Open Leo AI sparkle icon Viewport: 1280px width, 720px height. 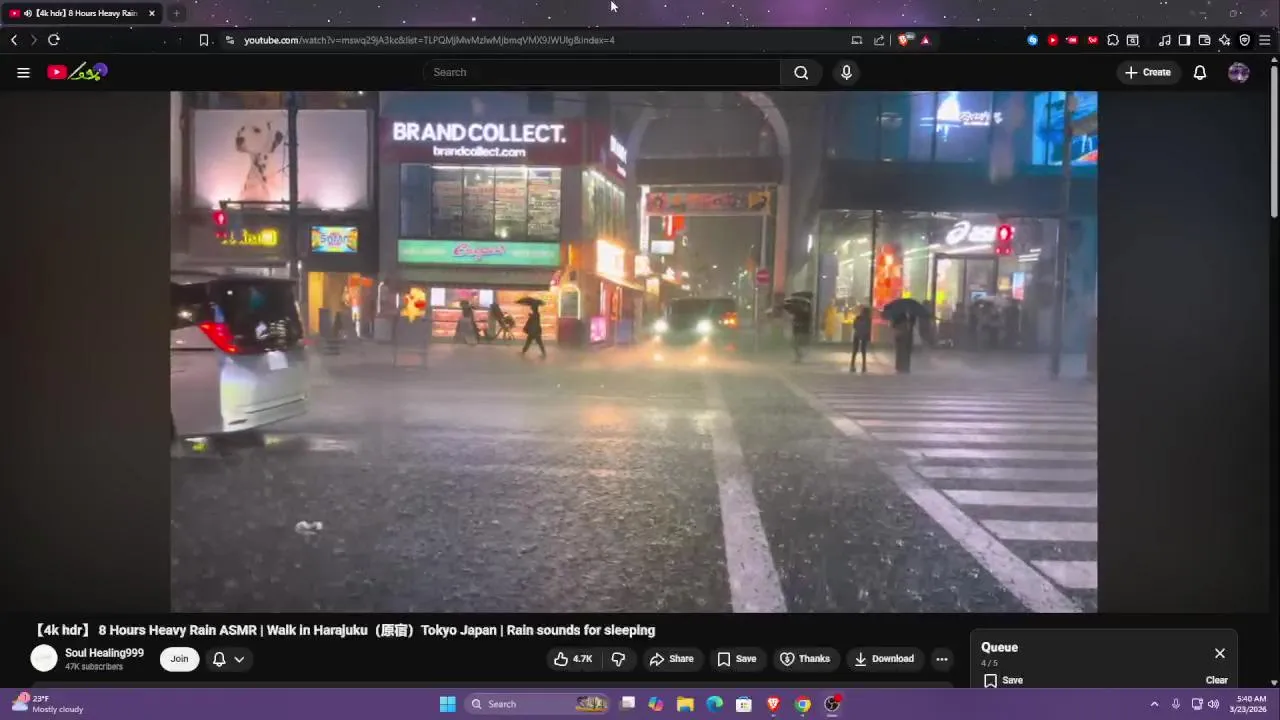coord(1224,40)
